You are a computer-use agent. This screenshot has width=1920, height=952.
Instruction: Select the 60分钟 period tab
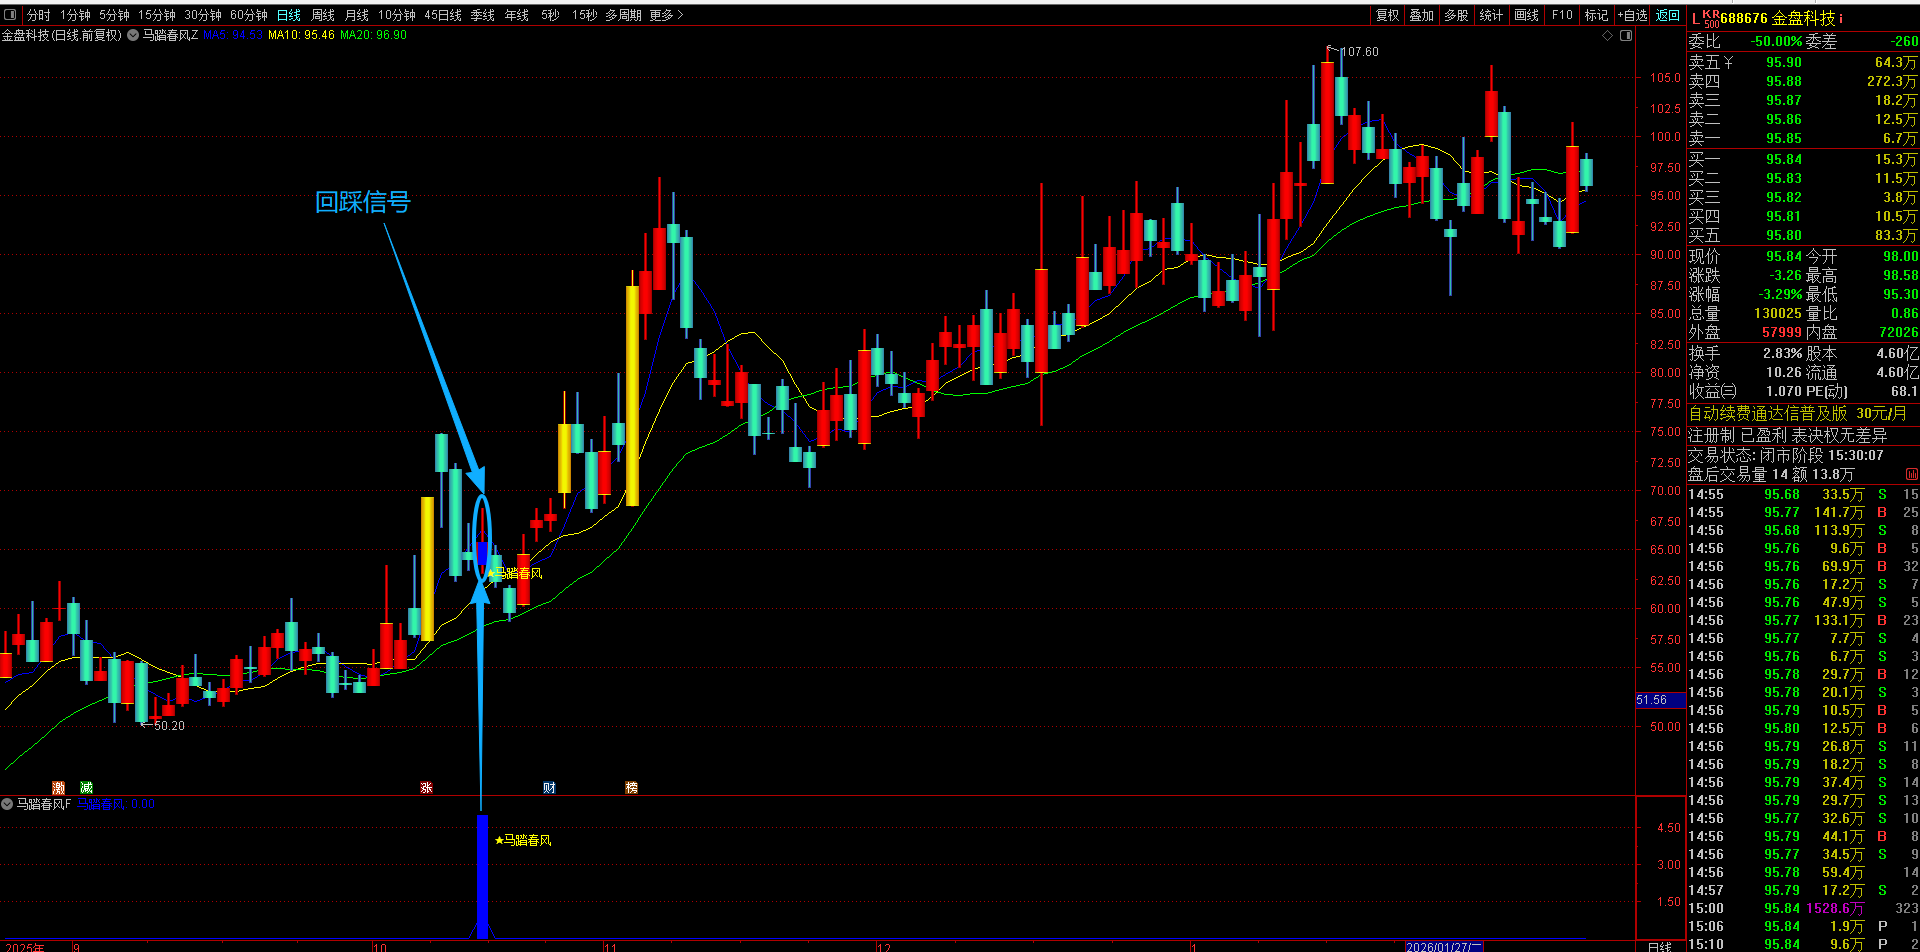tap(249, 15)
